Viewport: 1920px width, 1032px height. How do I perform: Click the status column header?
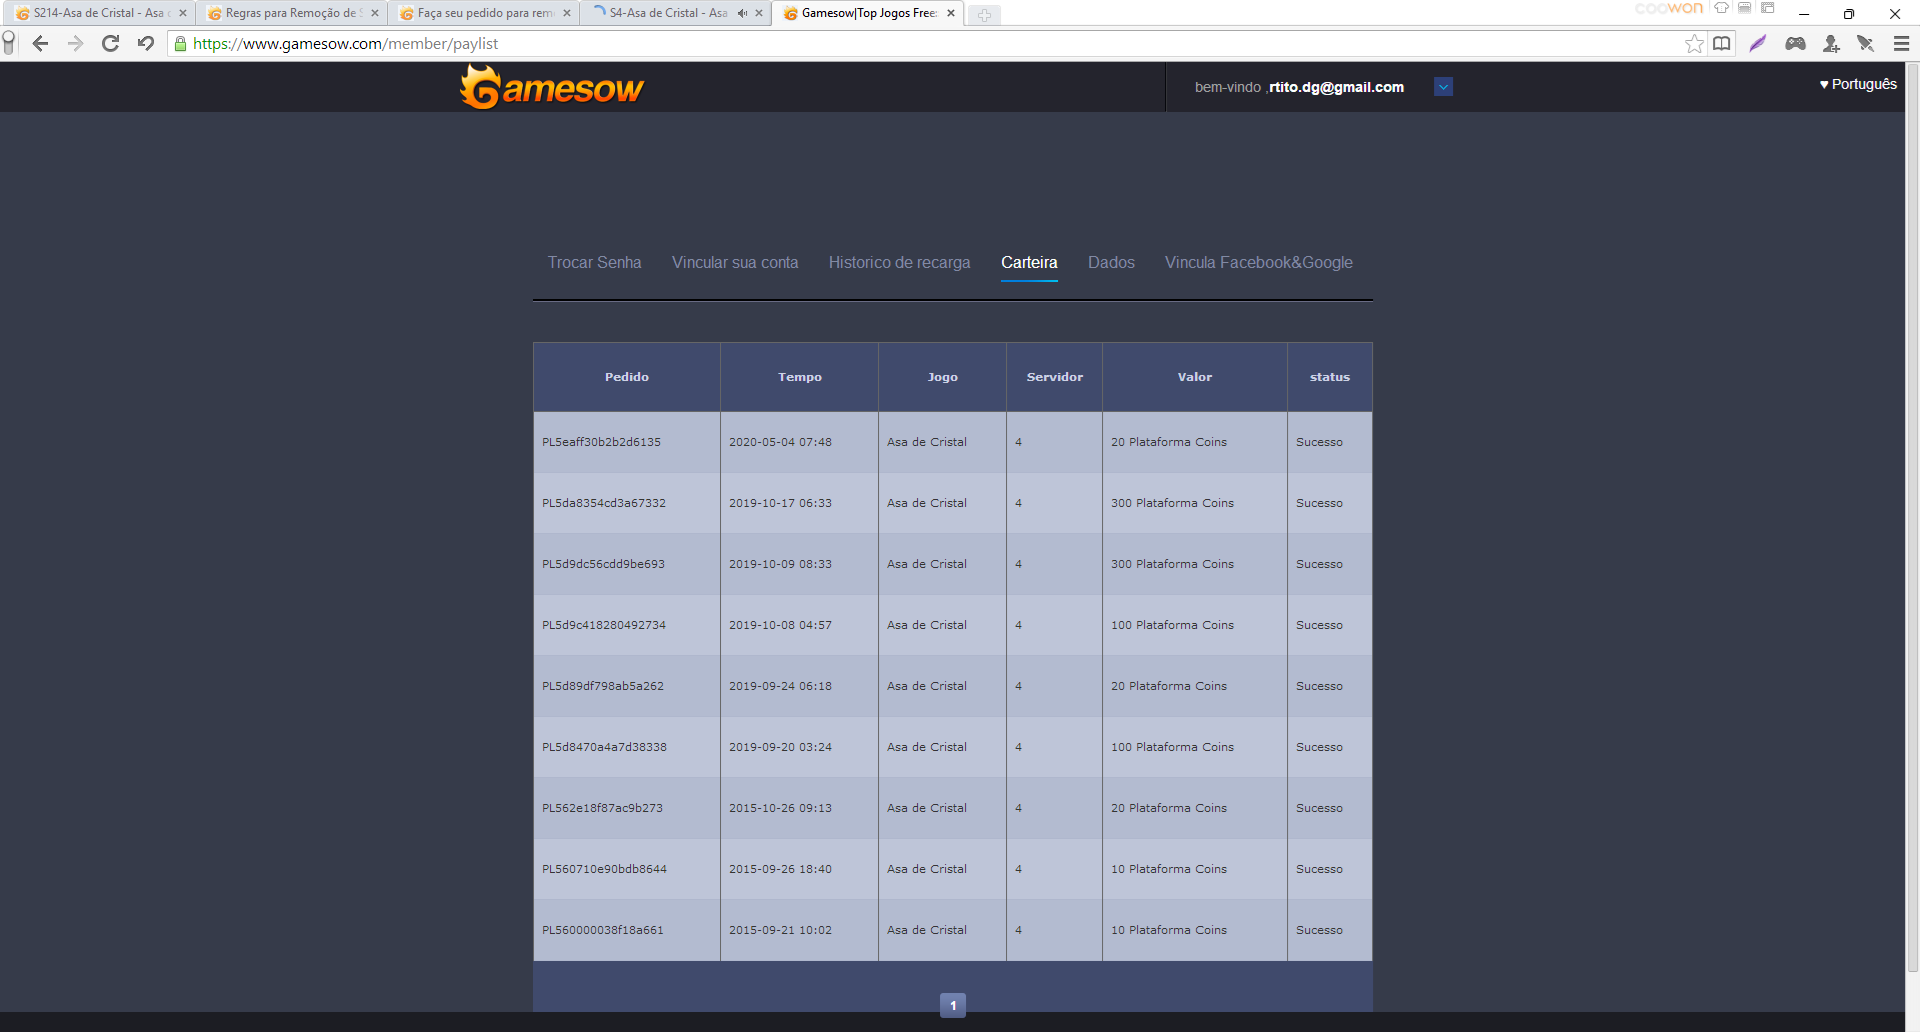click(1330, 377)
